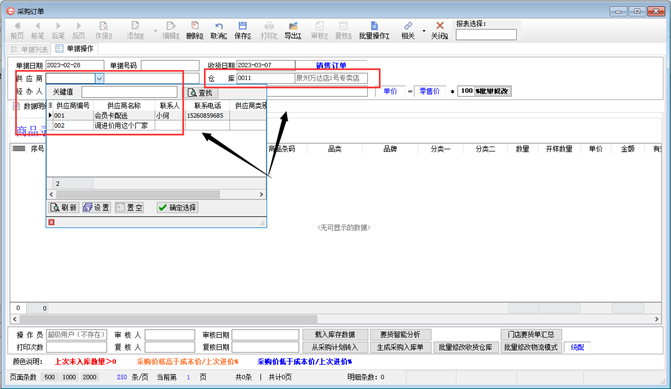Click the 批量修改物流模式 button
The image size is (671, 389).
pos(531,347)
